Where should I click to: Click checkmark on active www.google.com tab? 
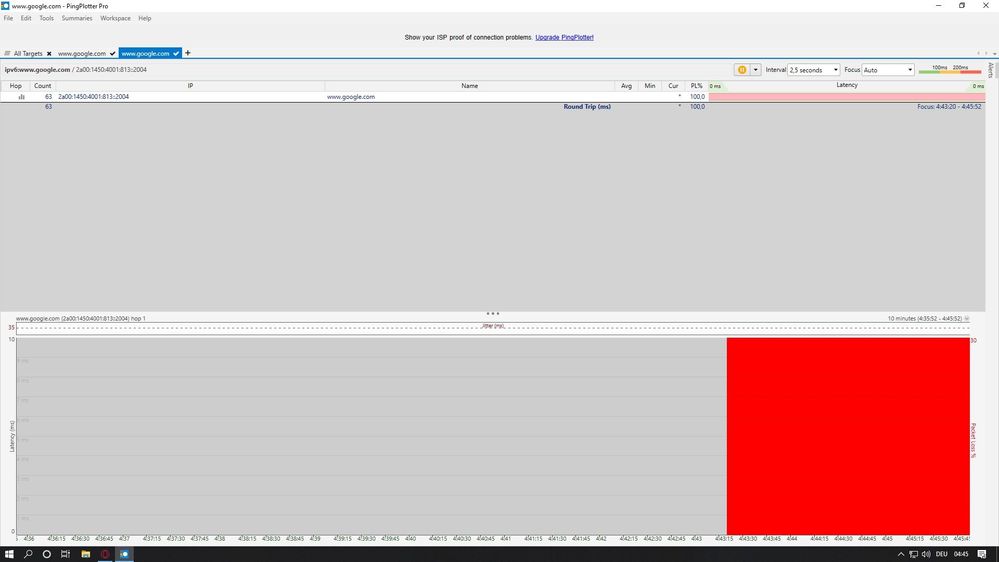coord(176,54)
